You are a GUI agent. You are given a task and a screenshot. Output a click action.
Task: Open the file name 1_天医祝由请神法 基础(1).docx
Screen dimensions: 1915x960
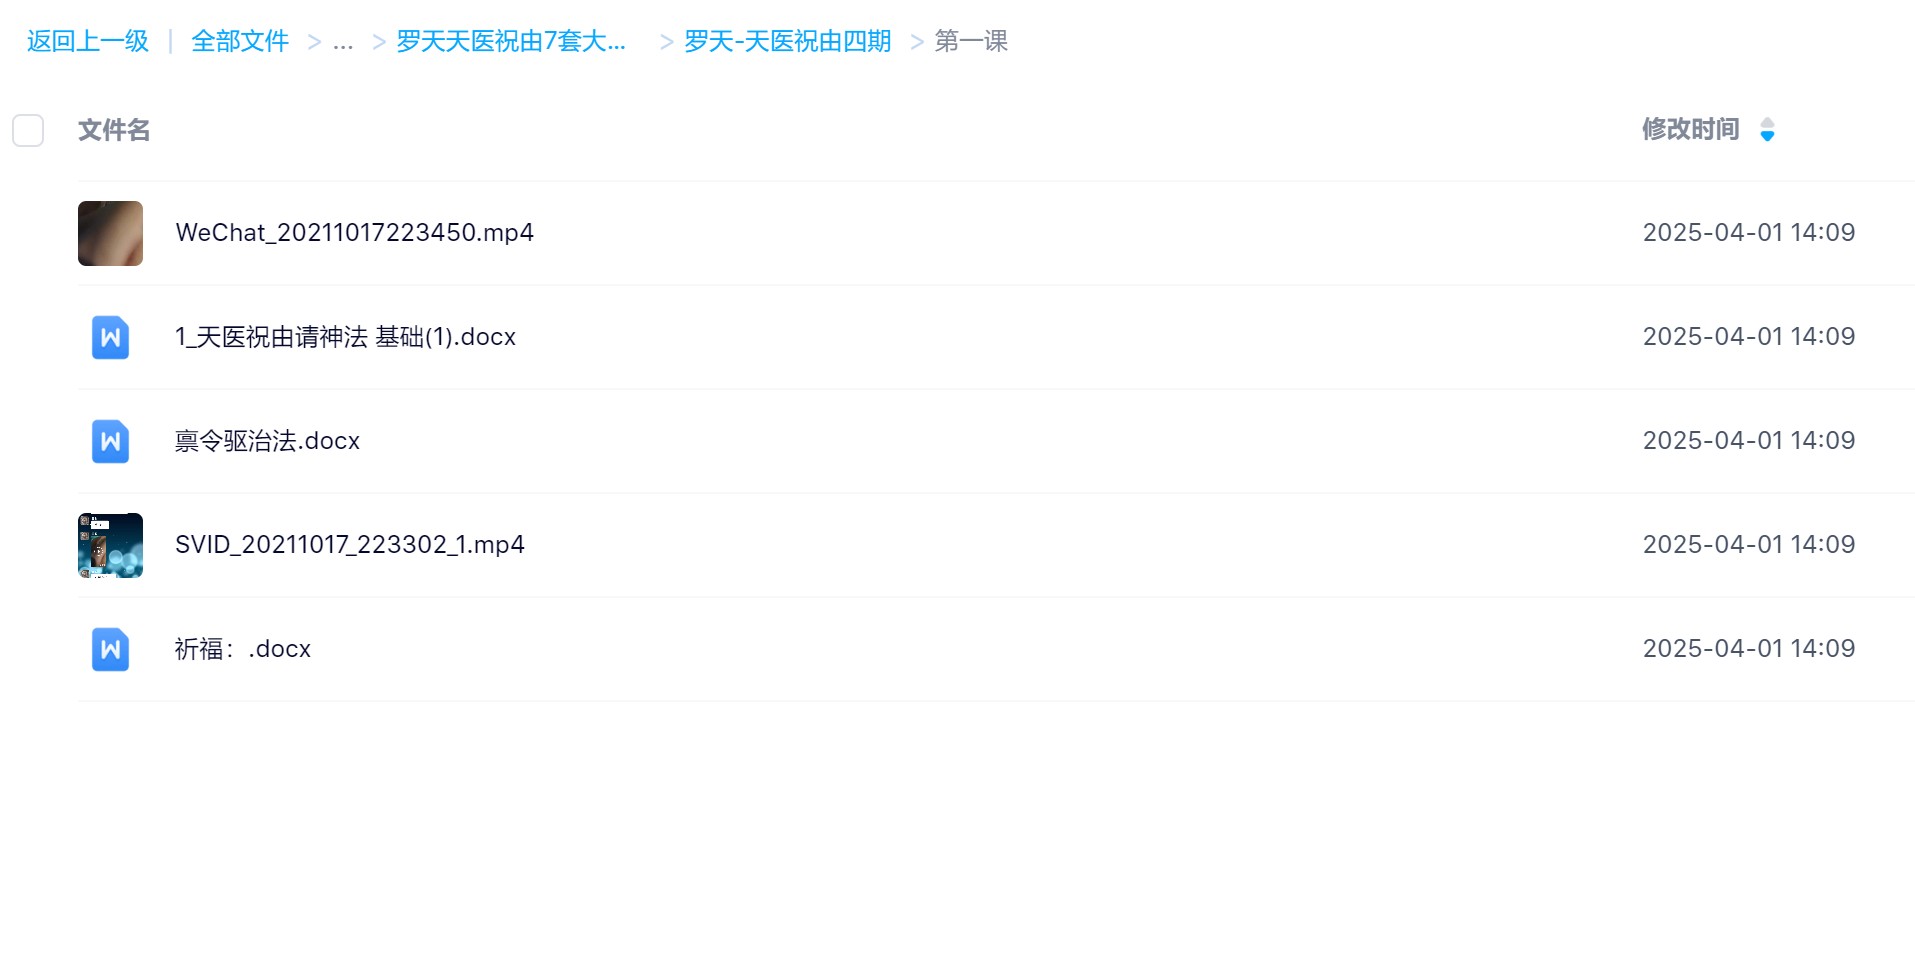click(x=345, y=337)
